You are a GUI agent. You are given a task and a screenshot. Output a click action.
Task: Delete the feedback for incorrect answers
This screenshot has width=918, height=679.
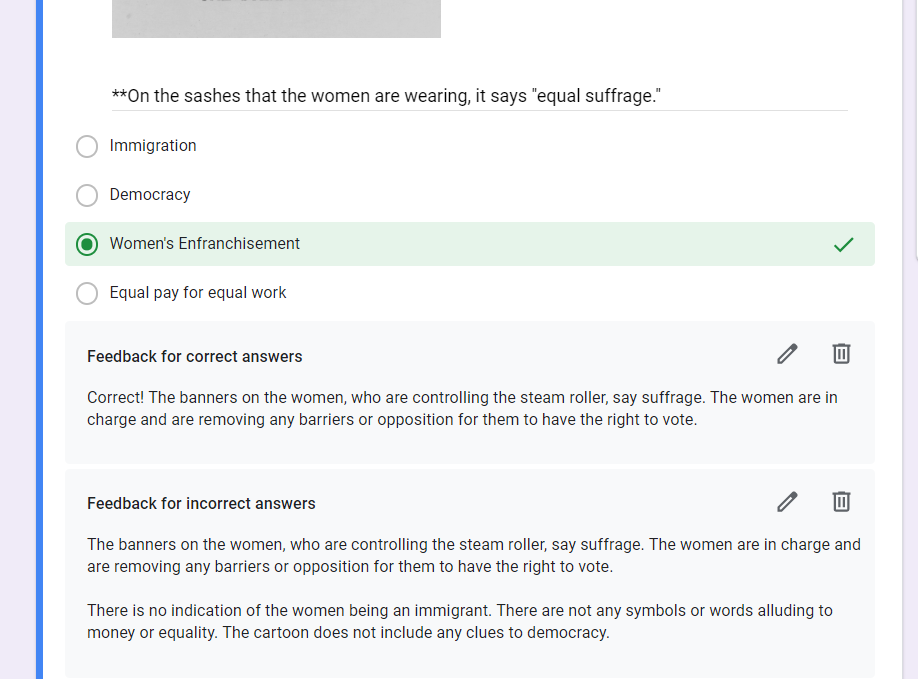point(842,501)
